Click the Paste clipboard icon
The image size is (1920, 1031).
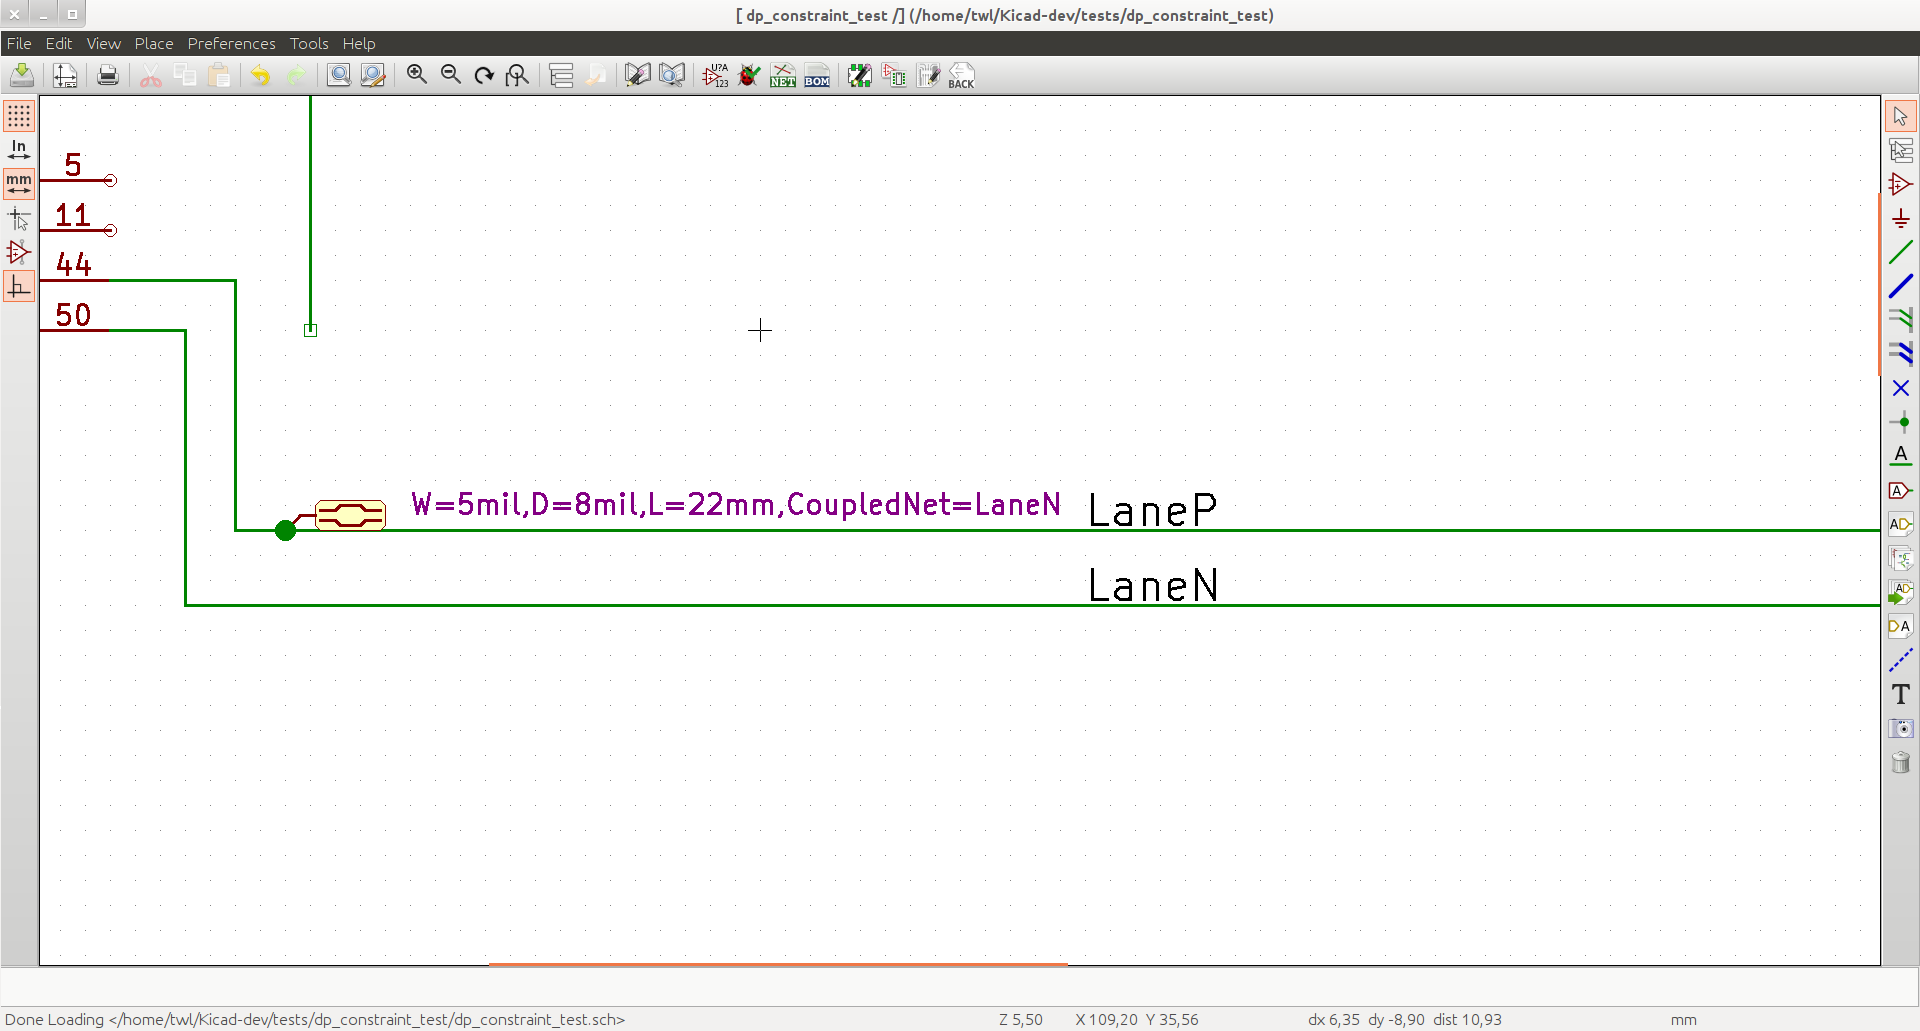[220, 75]
